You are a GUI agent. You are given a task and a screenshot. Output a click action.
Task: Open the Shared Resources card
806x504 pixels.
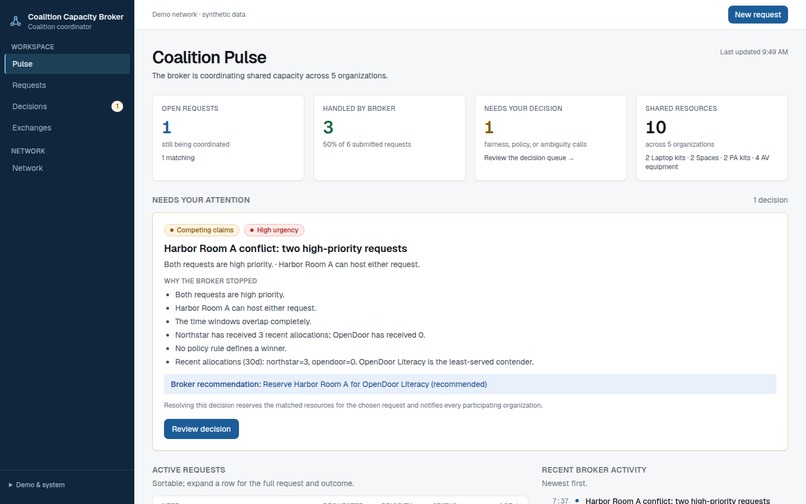pos(711,137)
